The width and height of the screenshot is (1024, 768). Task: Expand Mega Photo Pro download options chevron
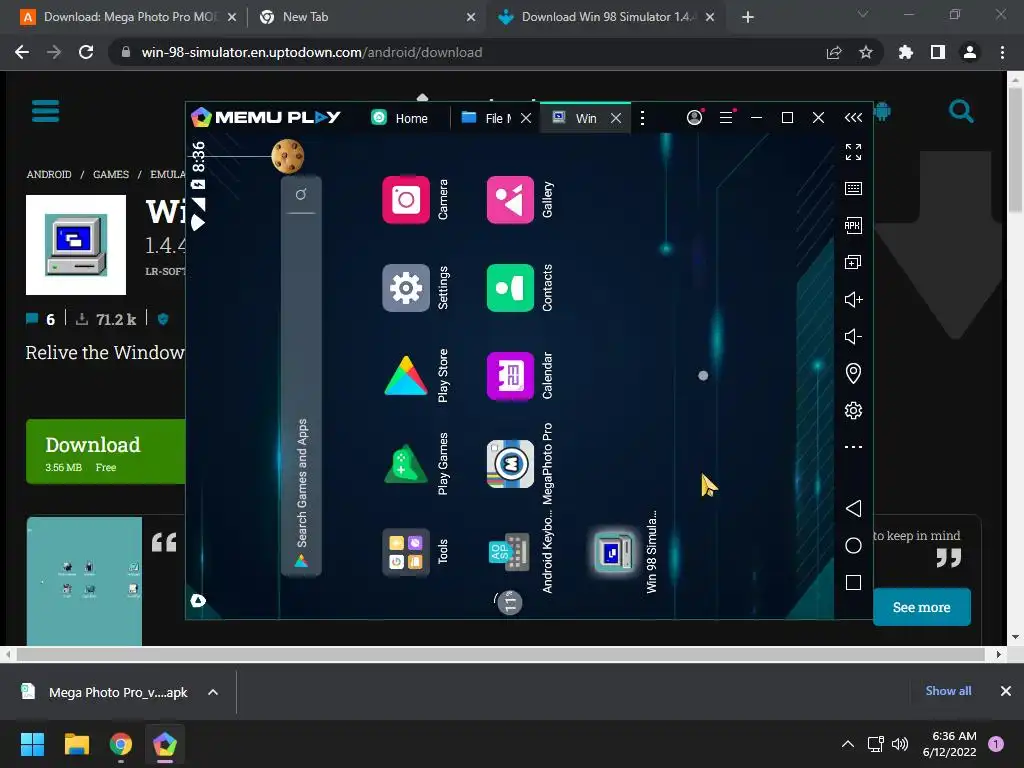(213, 692)
